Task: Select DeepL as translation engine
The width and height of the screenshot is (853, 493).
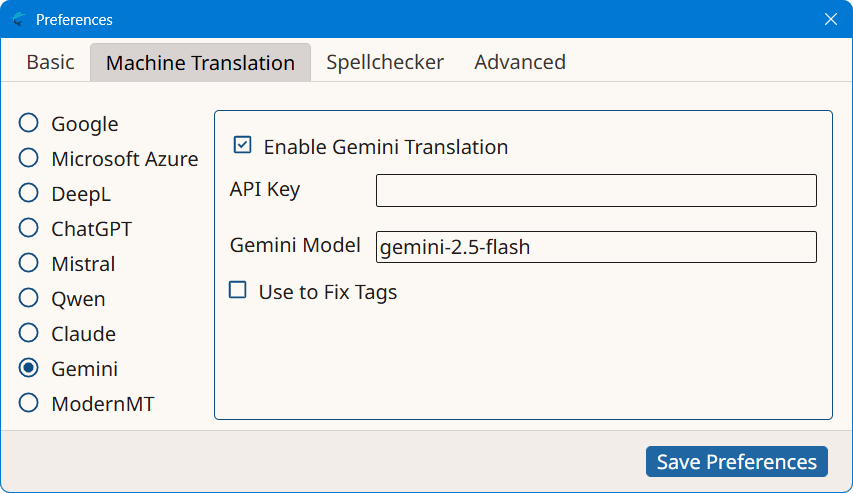Action: point(30,193)
